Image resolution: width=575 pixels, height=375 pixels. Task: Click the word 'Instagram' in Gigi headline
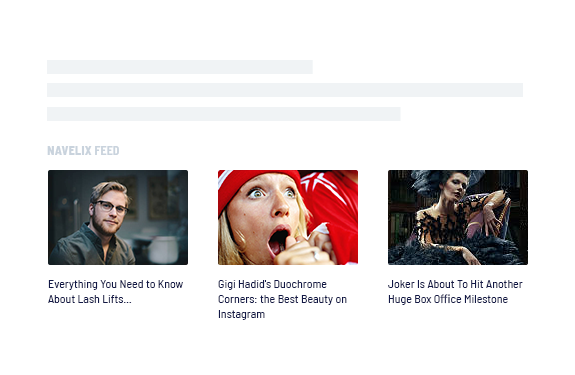241,314
